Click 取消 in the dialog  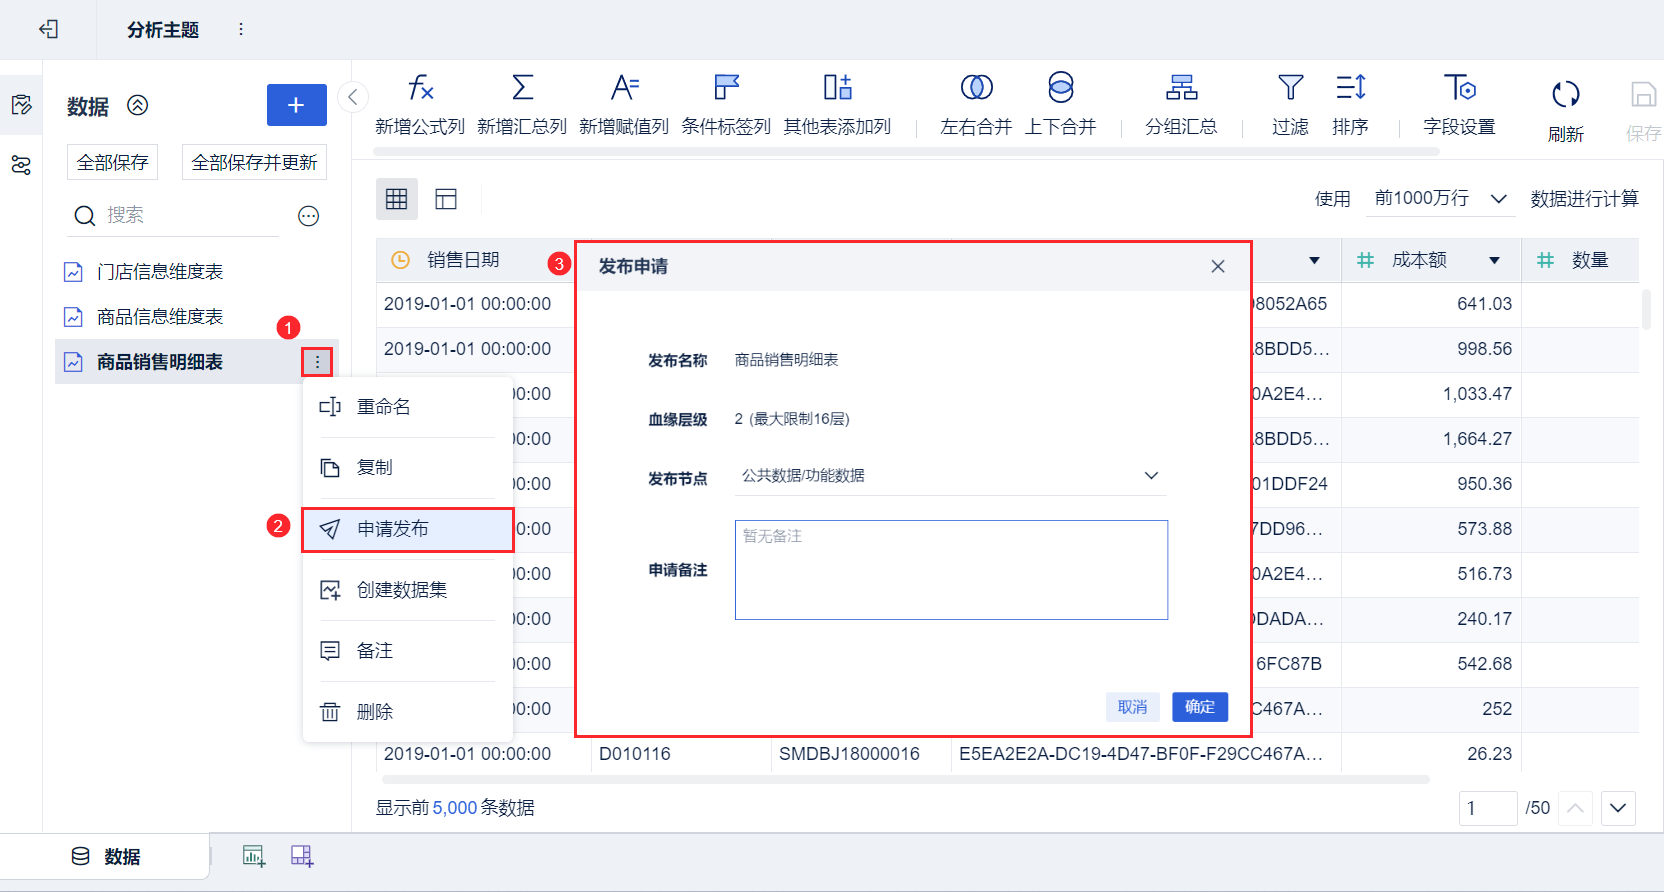[x=1133, y=707]
